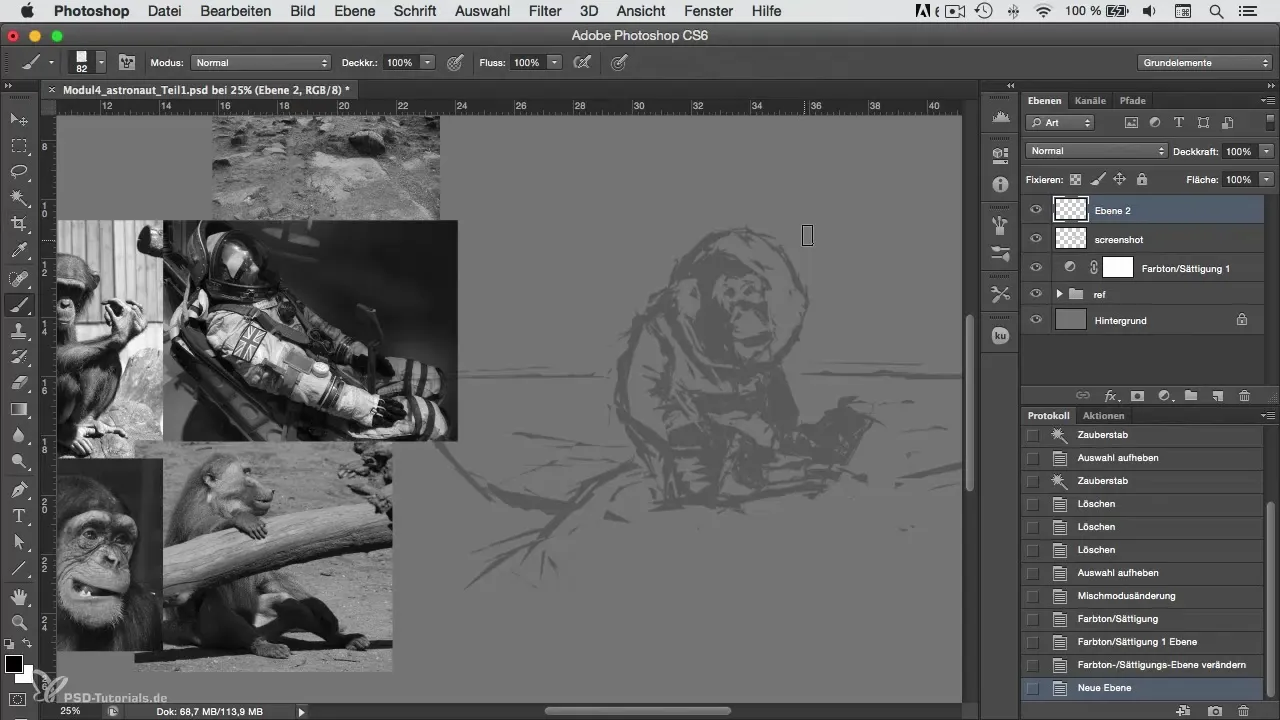Open the brush preset picker arrow
Image resolution: width=1280 pixels, height=720 pixels.
click(101, 62)
